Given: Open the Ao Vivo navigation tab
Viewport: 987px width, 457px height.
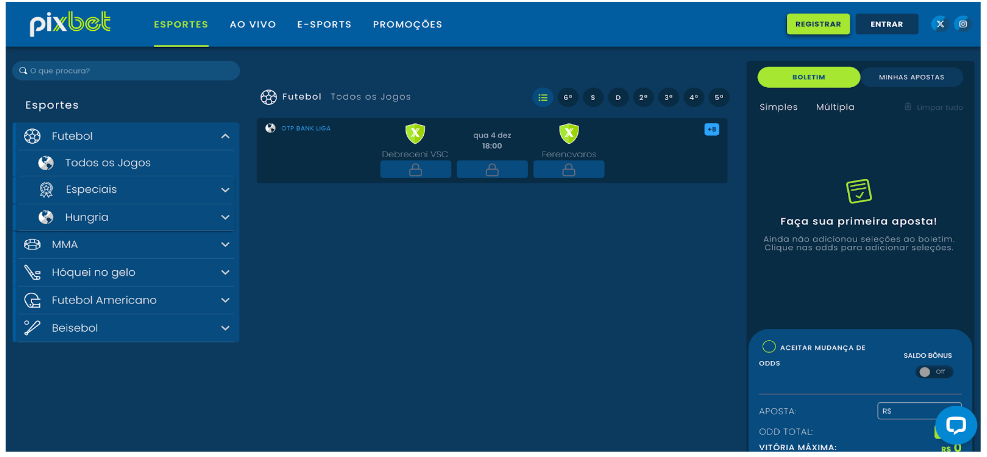Looking at the screenshot, I should point(253,25).
